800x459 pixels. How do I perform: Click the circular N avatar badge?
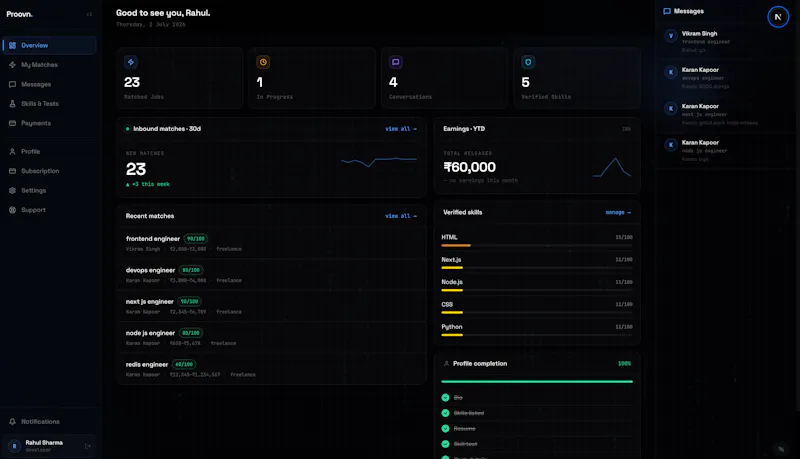pyautogui.click(x=778, y=17)
